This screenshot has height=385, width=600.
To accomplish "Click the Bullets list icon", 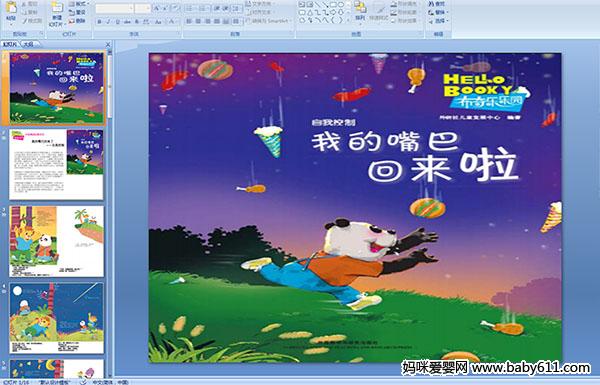I will [190, 8].
